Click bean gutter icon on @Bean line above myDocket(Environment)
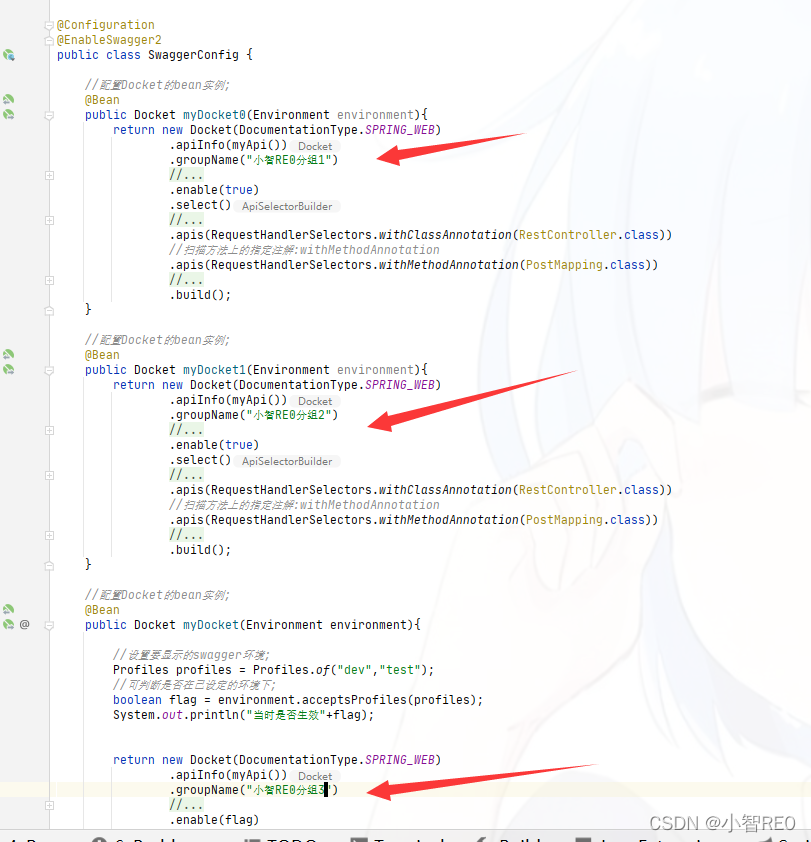Image resolution: width=811 pixels, height=842 pixels. tap(9, 609)
